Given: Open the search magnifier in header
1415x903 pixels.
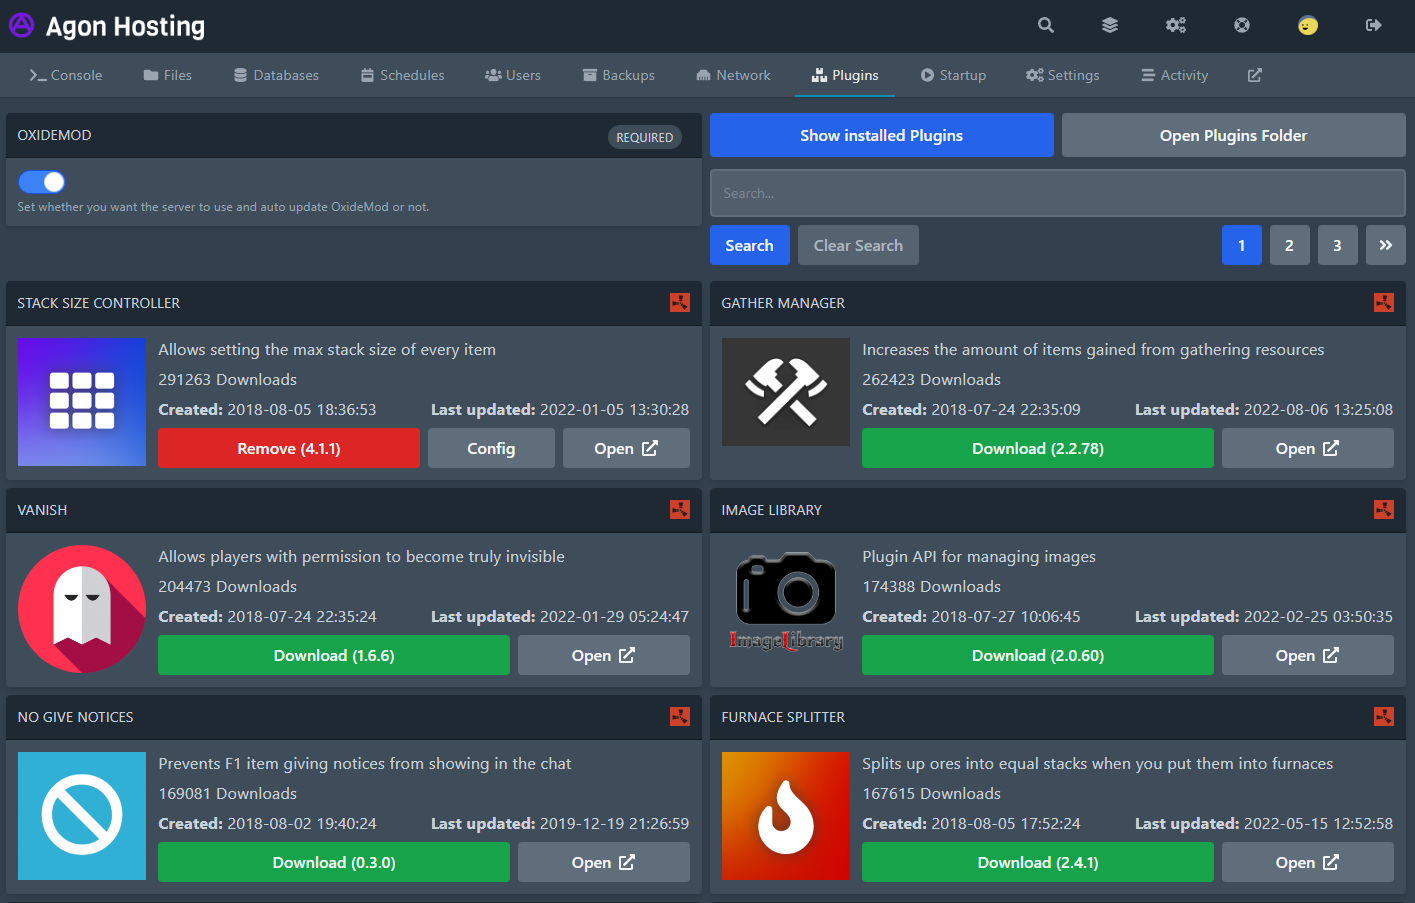Looking at the screenshot, I should [1046, 25].
